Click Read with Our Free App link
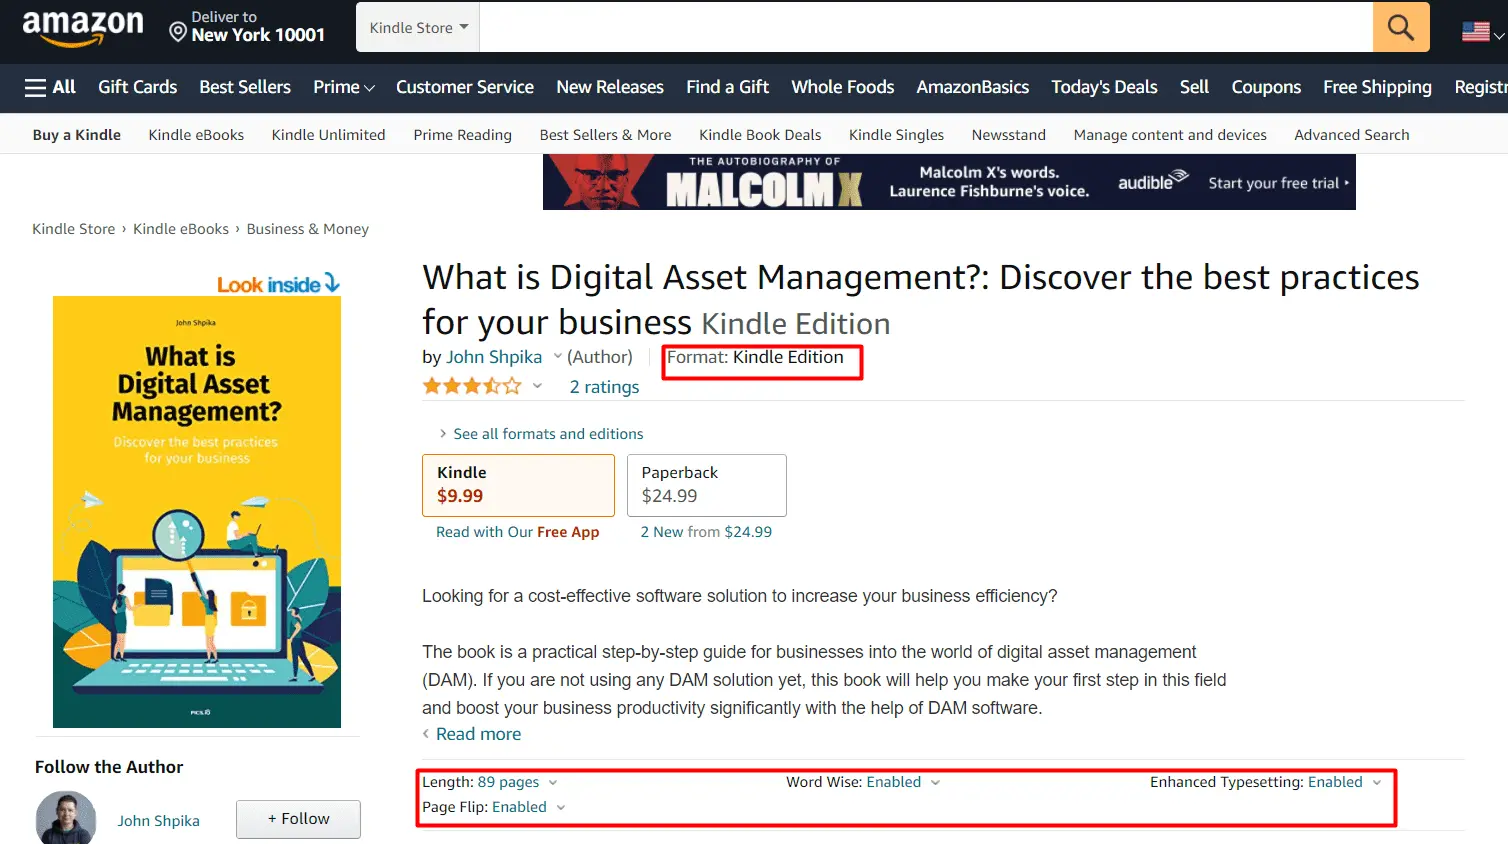The height and width of the screenshot is (844, 1508). tap(518, 532)
